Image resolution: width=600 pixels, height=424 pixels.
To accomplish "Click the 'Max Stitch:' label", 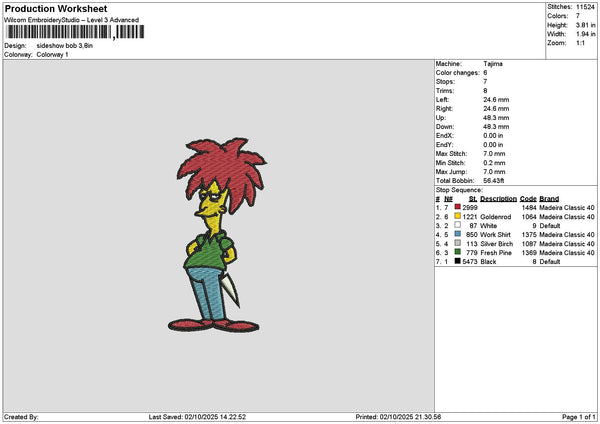I will click(x=451, y=154).
